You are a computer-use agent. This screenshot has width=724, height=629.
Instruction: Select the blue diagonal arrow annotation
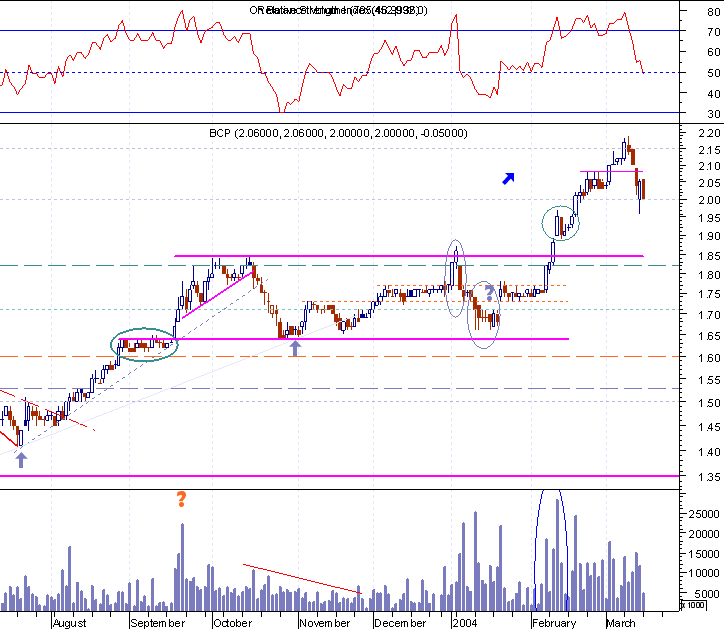(508, 178)
